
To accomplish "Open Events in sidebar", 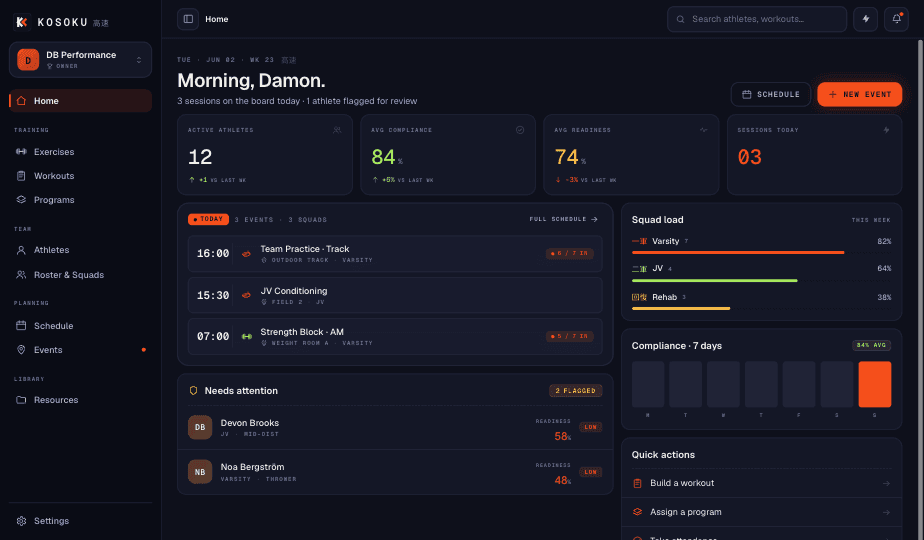I will click(81, 350).
